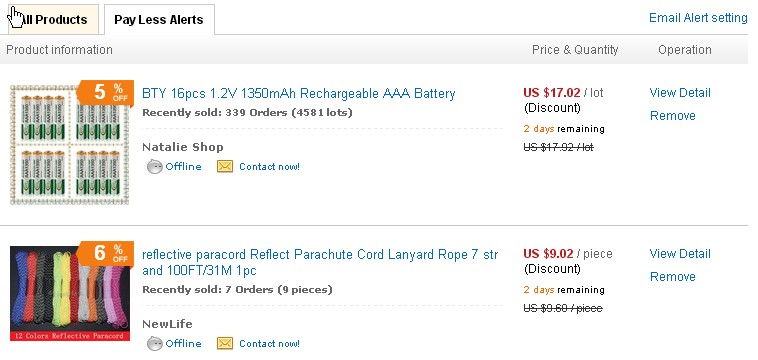
Task: Click the reflective paracord product thumbnail
Action: pyautogui.click(x=70, y=294)
